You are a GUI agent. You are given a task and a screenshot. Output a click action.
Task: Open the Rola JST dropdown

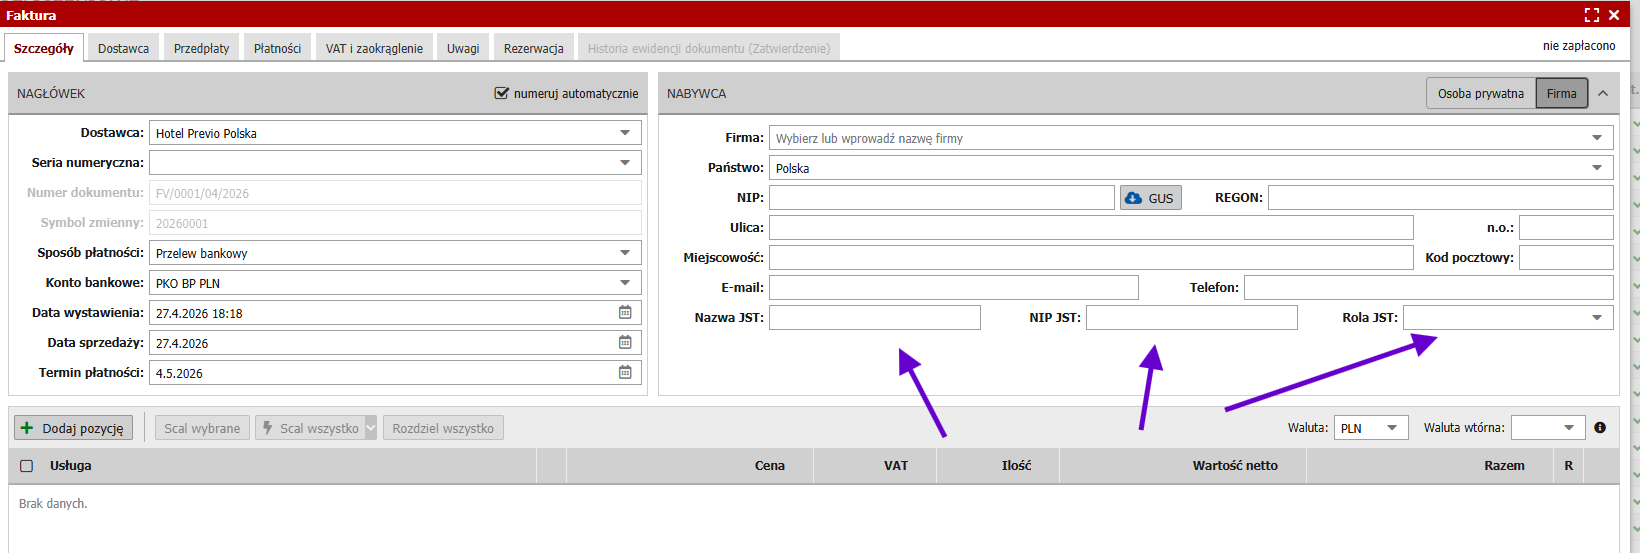click(x=1597, y=318)
